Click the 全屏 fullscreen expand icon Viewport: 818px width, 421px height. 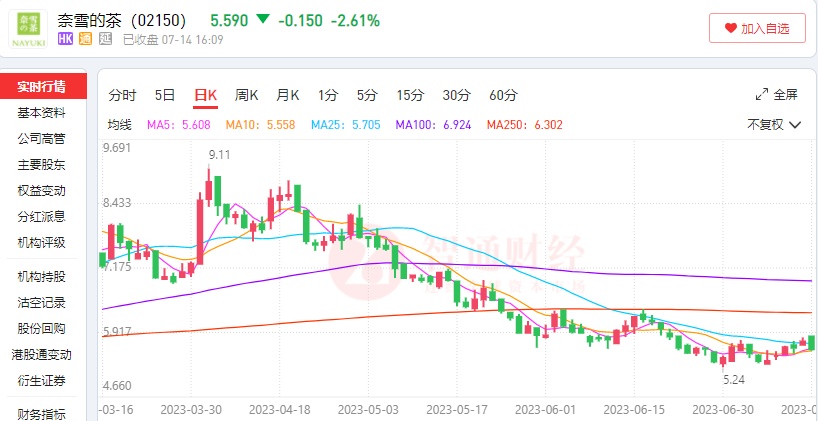(762, 95)
